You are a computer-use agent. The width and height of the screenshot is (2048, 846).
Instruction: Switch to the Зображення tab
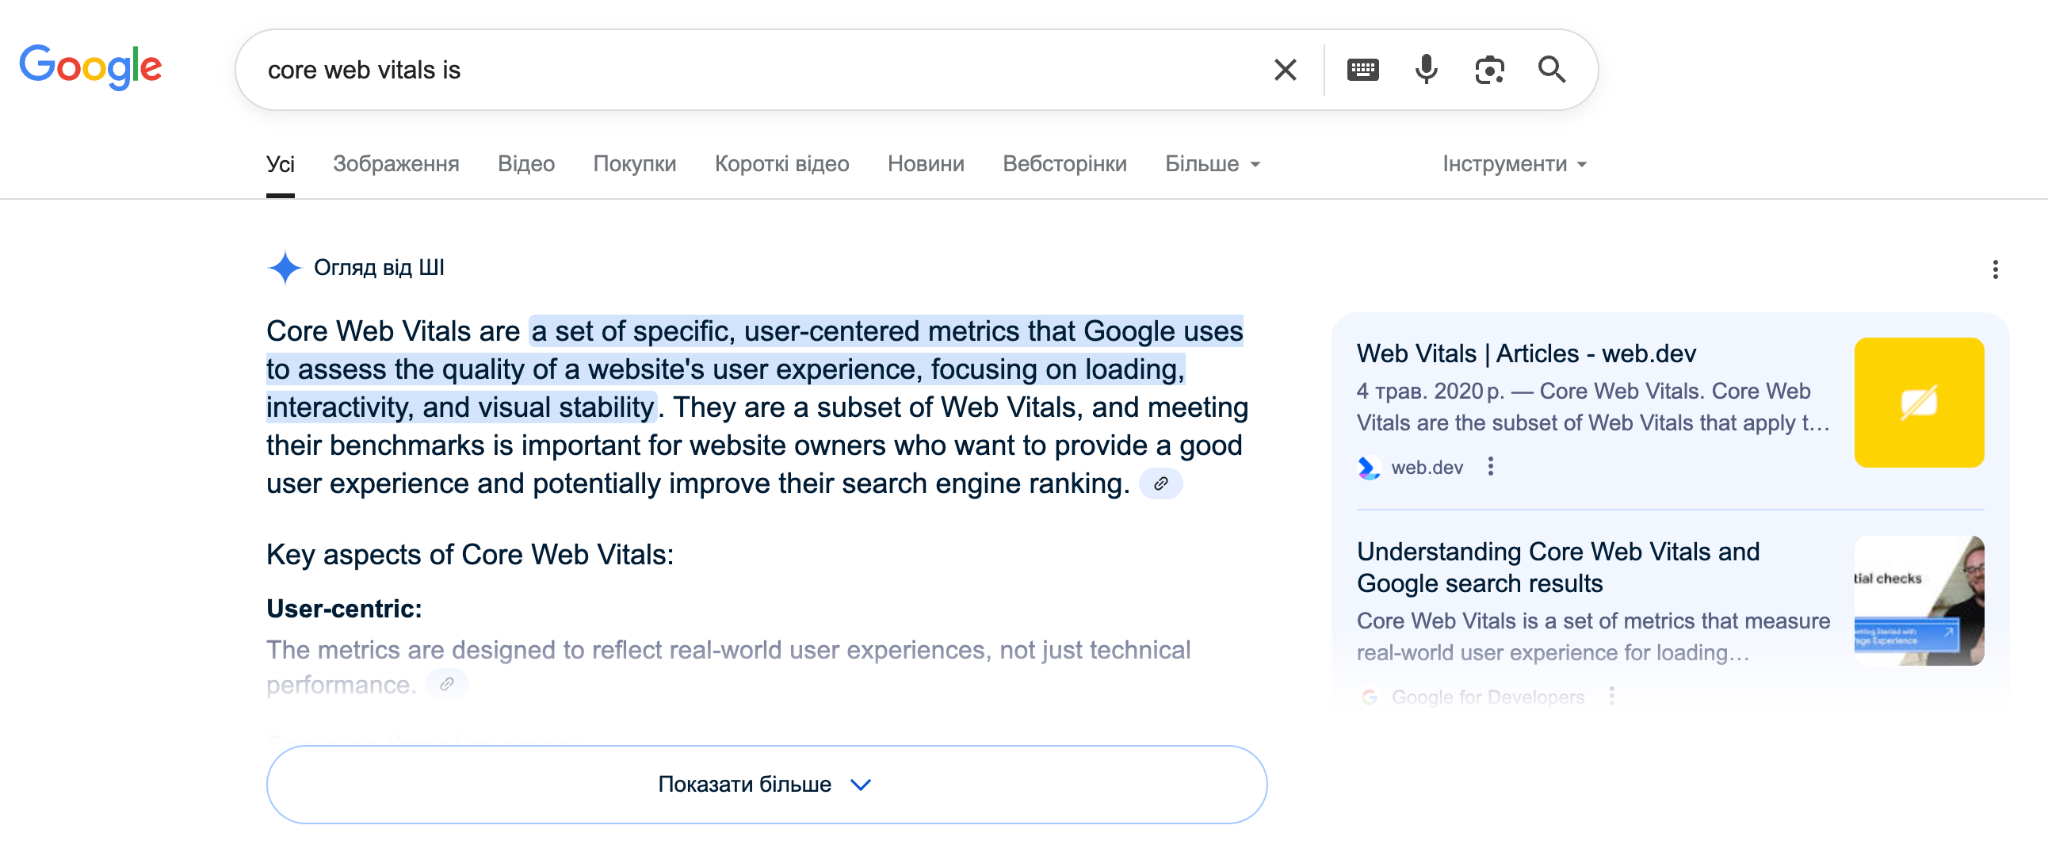396,163
